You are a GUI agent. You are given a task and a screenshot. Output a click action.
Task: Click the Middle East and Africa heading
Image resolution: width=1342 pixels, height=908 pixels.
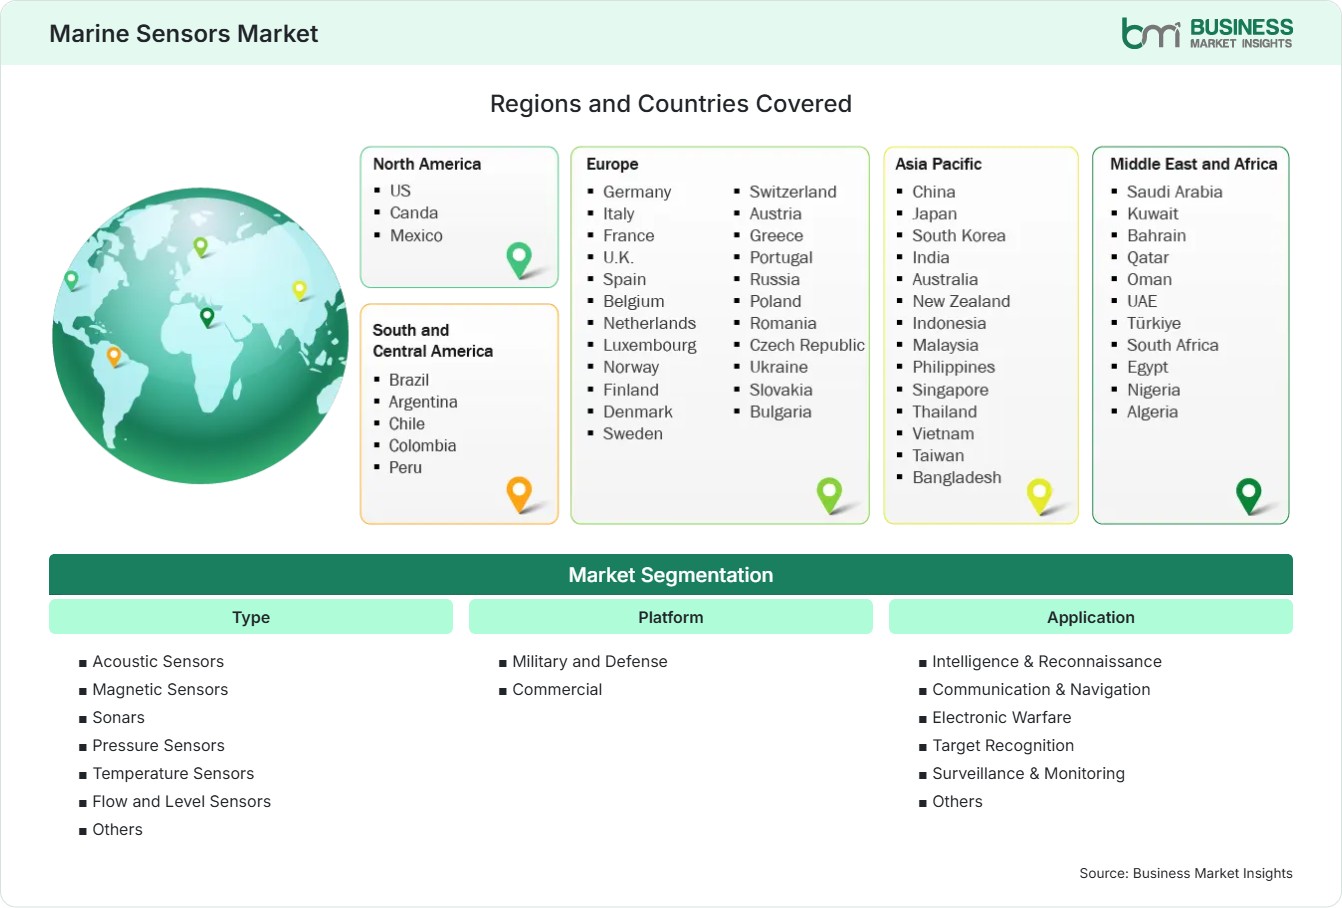[1194, 164]
